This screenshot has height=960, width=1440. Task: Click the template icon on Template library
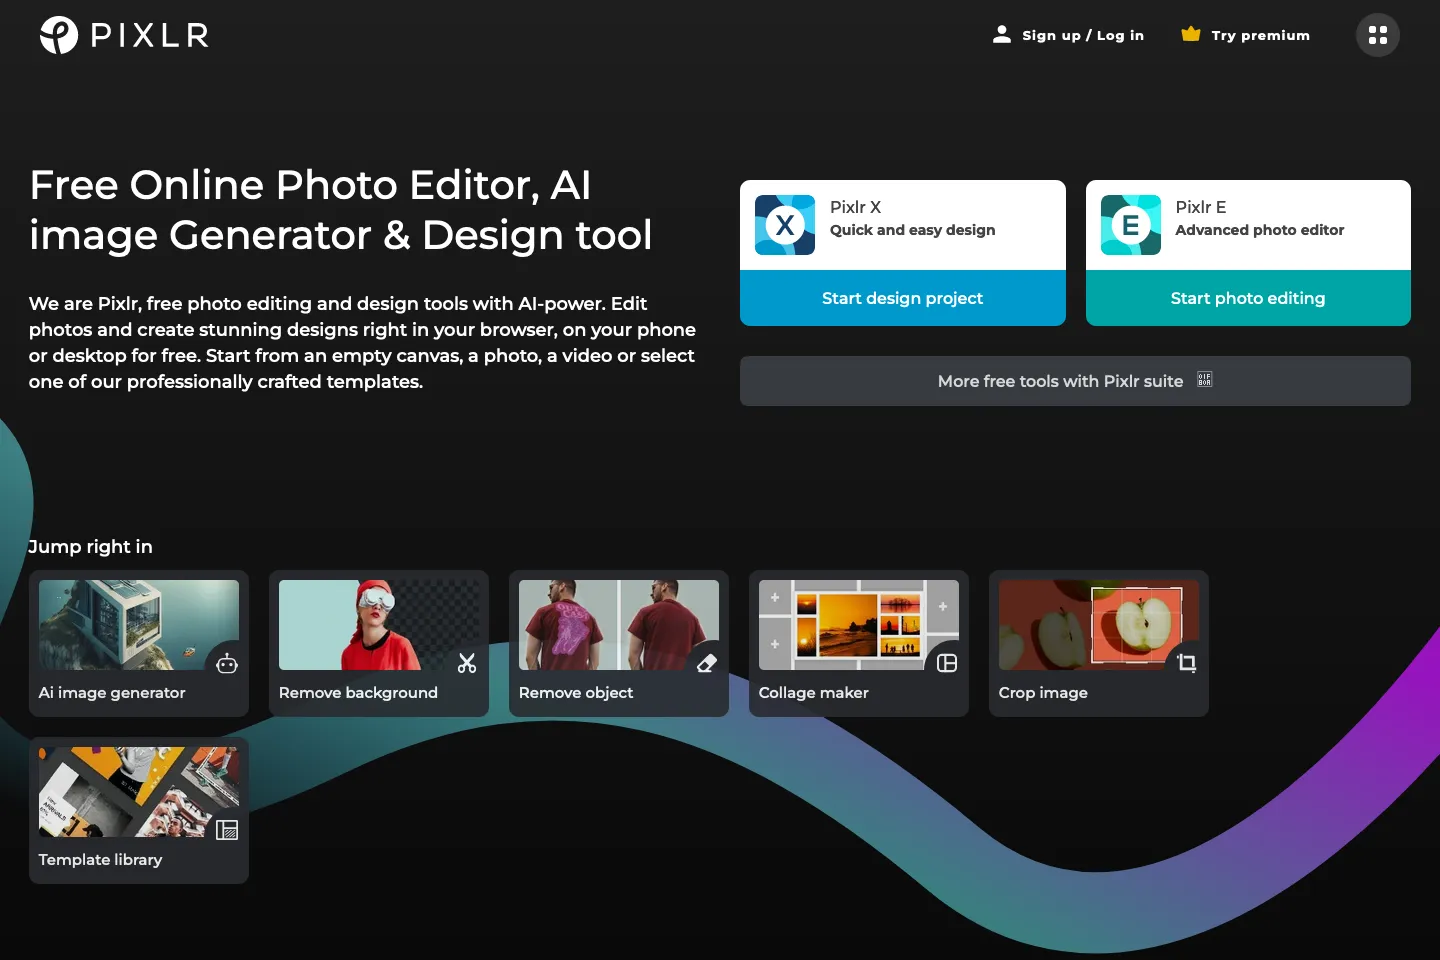tap(227, 830)
